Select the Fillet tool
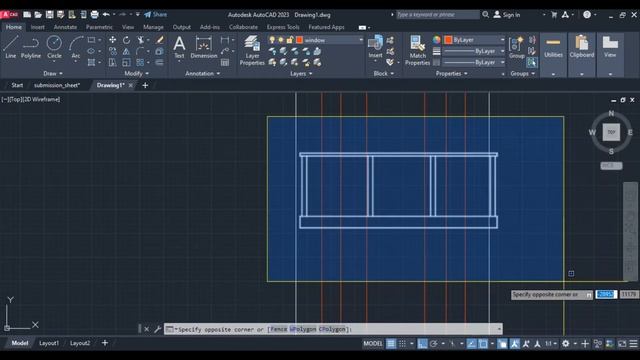The image size is (640, 360). 140,51
